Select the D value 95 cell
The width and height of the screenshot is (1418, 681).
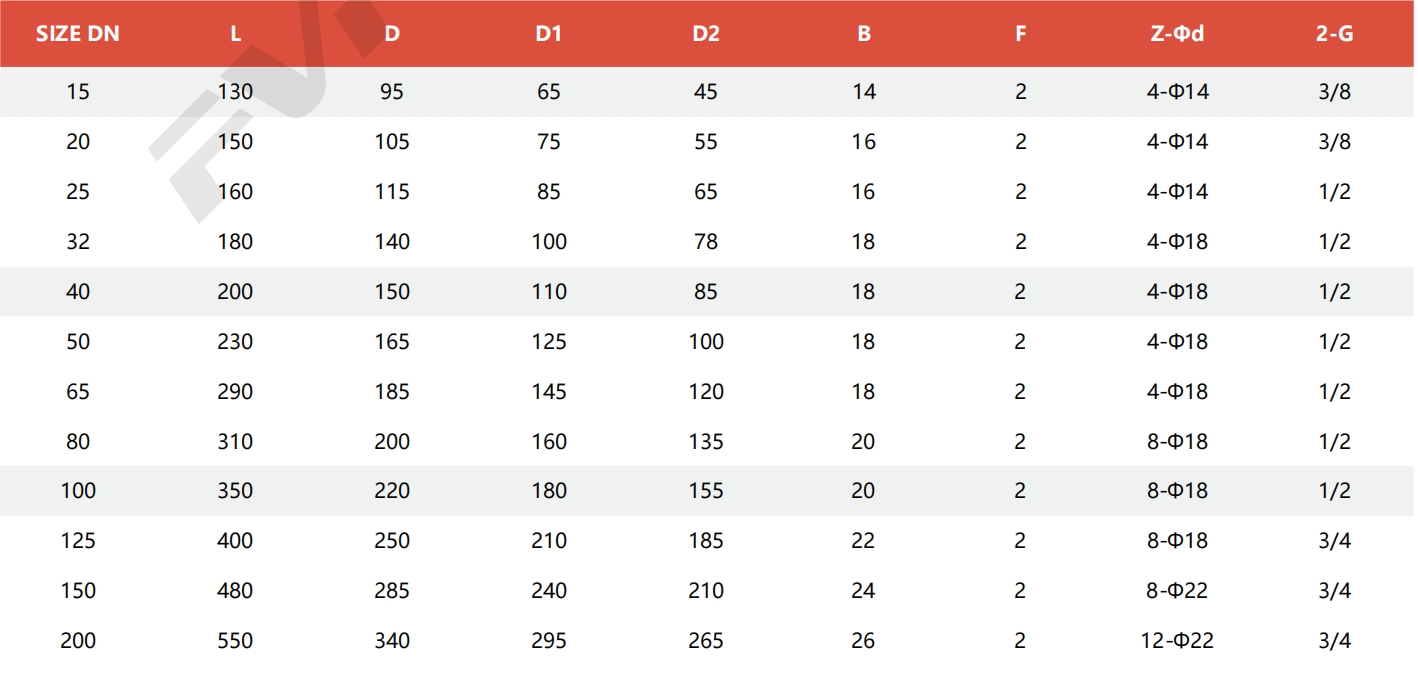coord(392,92)
